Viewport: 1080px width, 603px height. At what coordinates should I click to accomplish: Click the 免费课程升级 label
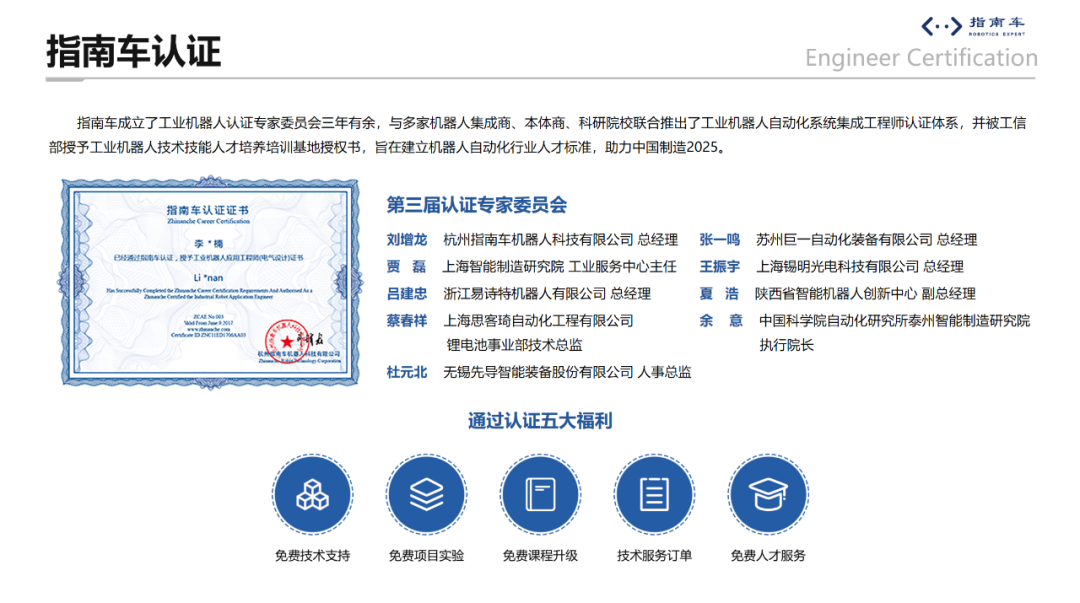pyautogui.click(x=540, y=555)
